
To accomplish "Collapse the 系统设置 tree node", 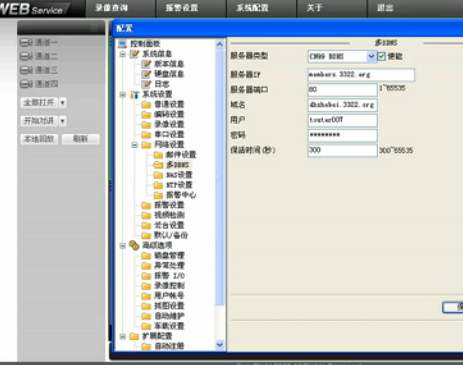I will tap(123, 95).
